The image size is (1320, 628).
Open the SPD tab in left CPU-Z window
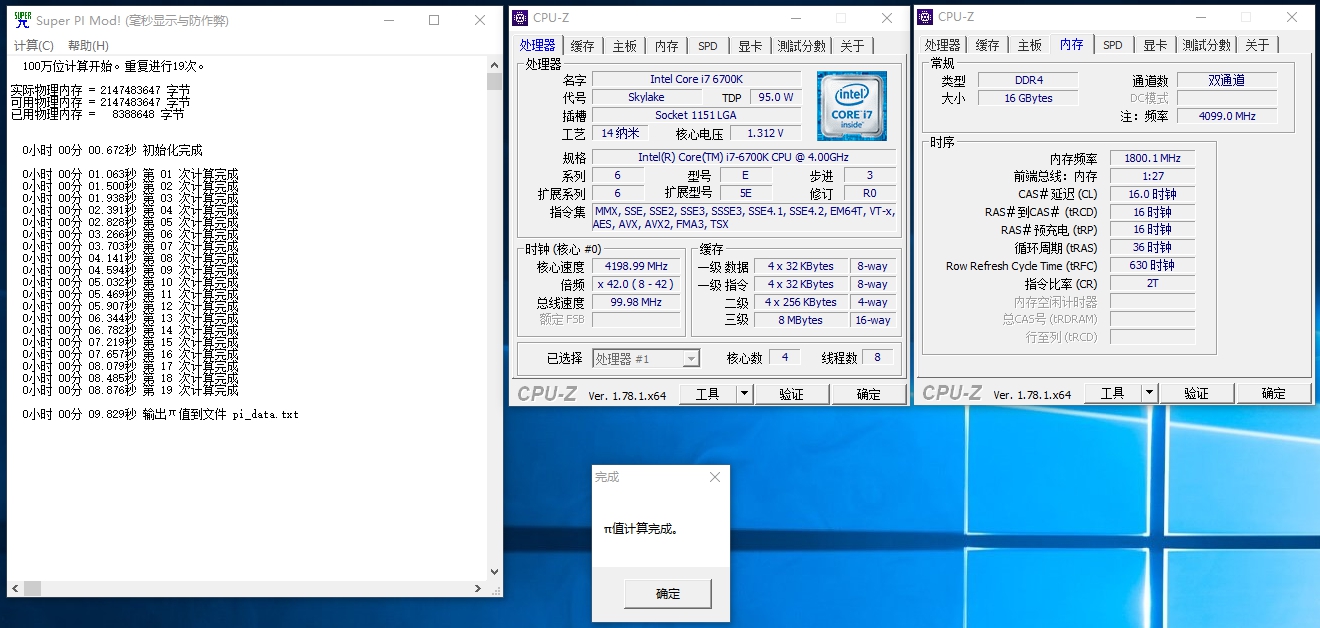coord(709,44)
